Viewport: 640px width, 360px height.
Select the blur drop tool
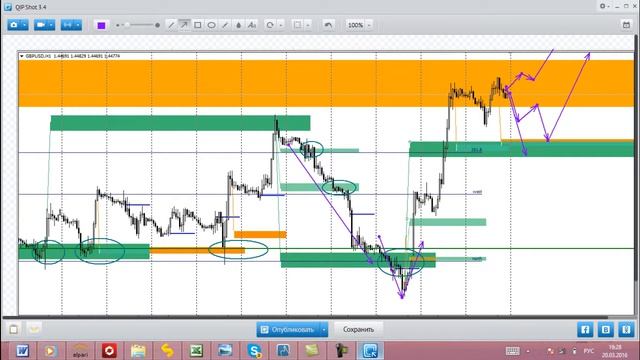coord(239,25)
